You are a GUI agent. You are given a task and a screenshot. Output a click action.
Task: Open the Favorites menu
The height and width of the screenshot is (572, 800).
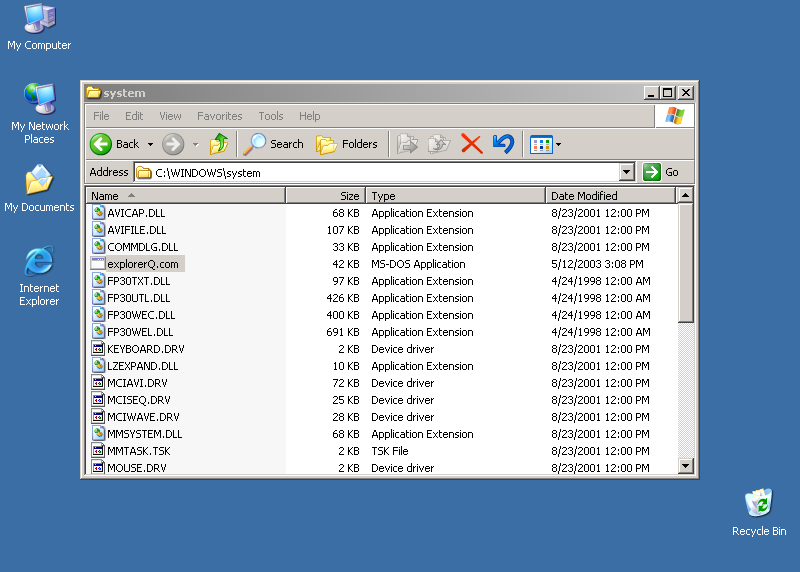point(219,116)
